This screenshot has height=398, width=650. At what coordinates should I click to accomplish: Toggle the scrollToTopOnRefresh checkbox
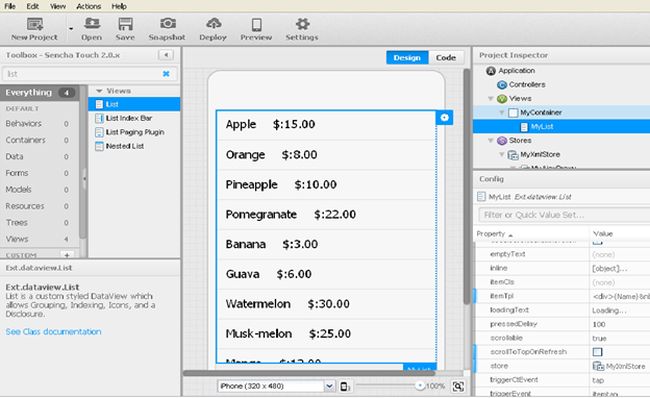point(597,352)
